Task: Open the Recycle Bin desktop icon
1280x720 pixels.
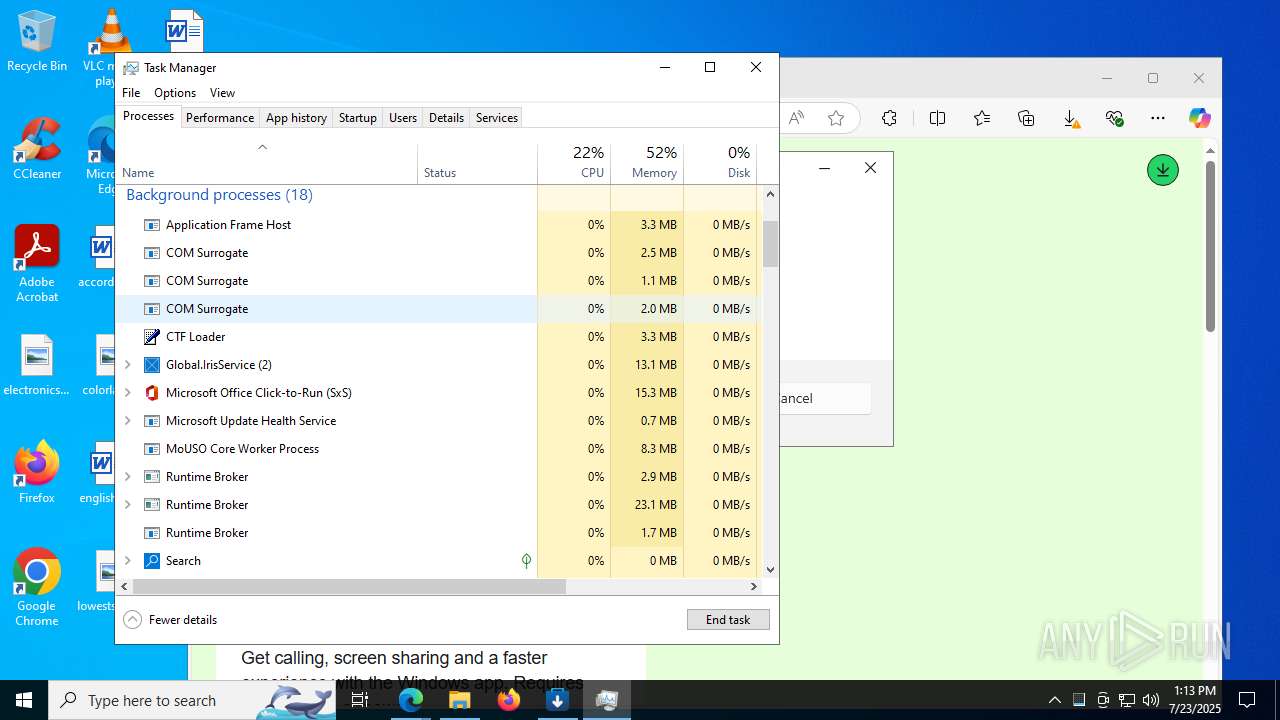Action: (37, 42)
